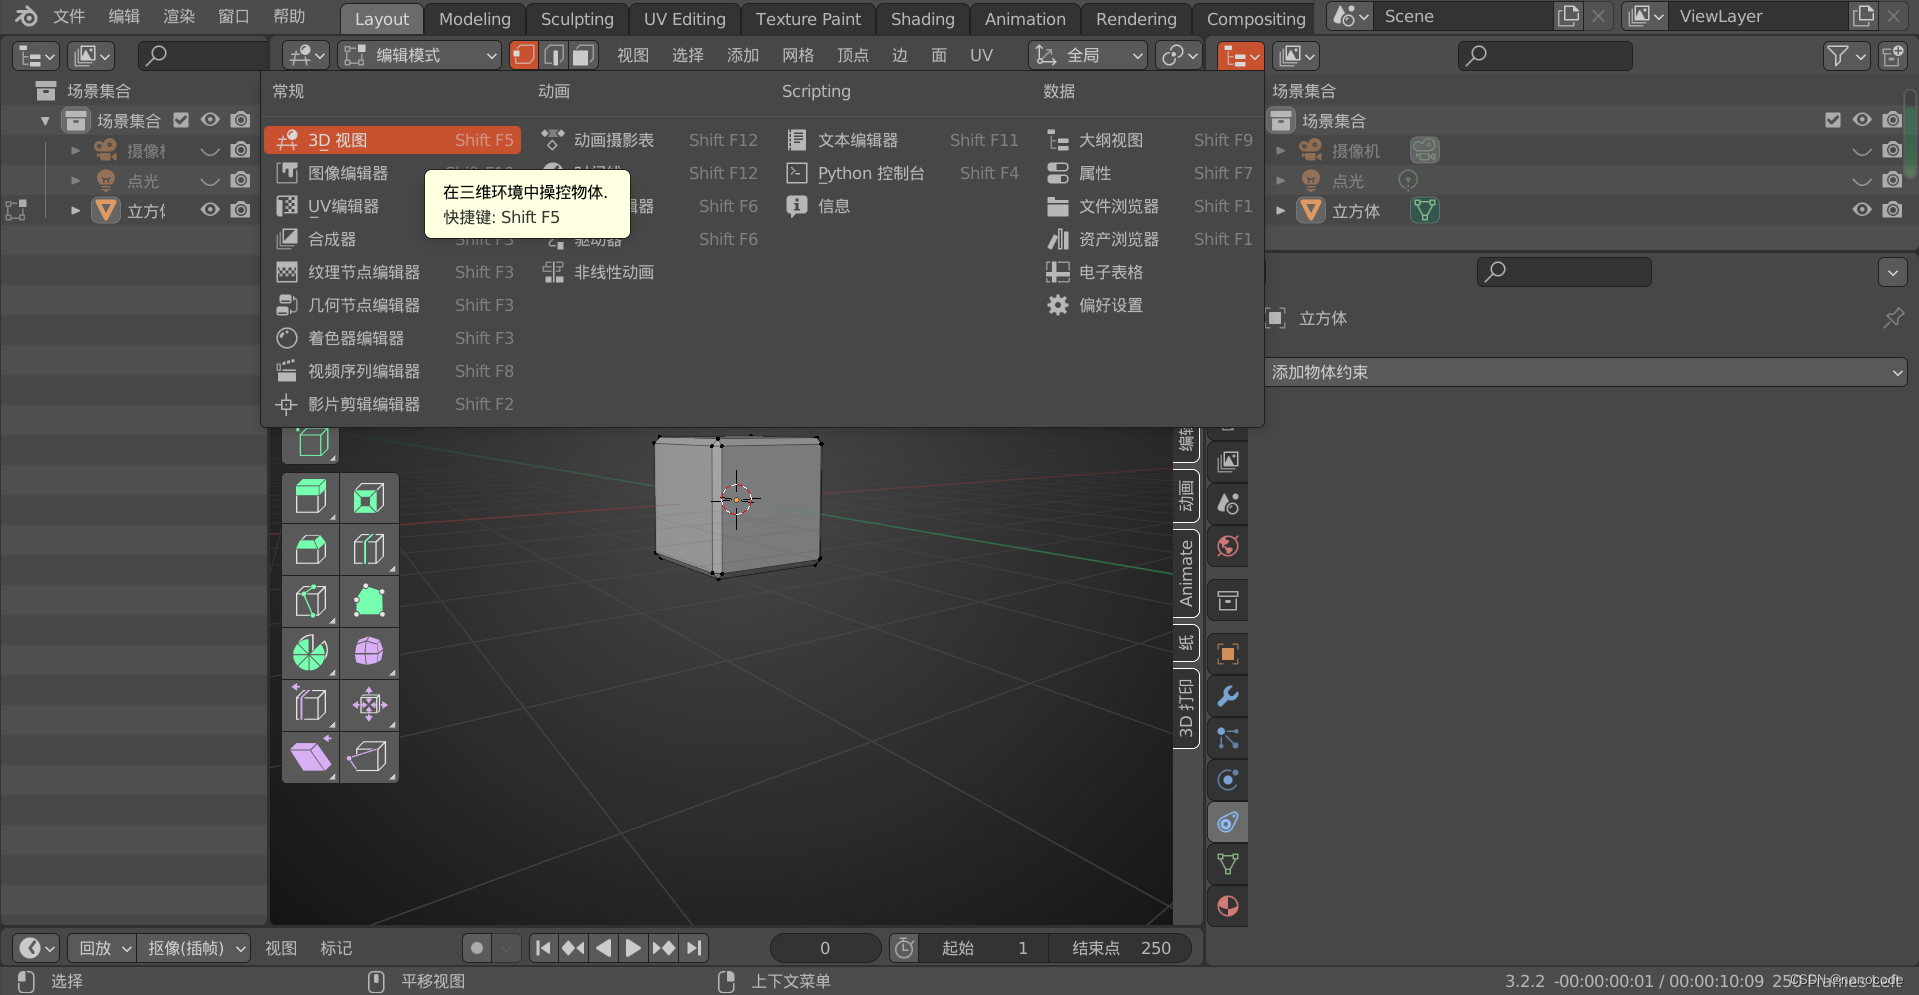
Task: Open the Collection properties tab
Action: 1228,600
